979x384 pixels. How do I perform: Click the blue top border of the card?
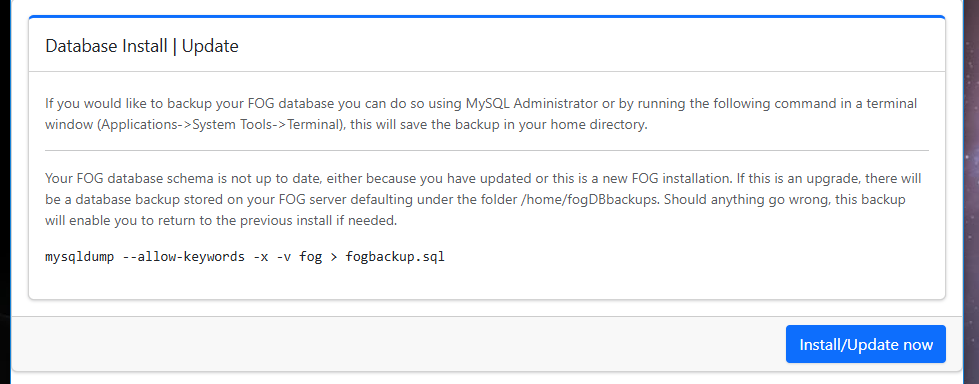487,17
